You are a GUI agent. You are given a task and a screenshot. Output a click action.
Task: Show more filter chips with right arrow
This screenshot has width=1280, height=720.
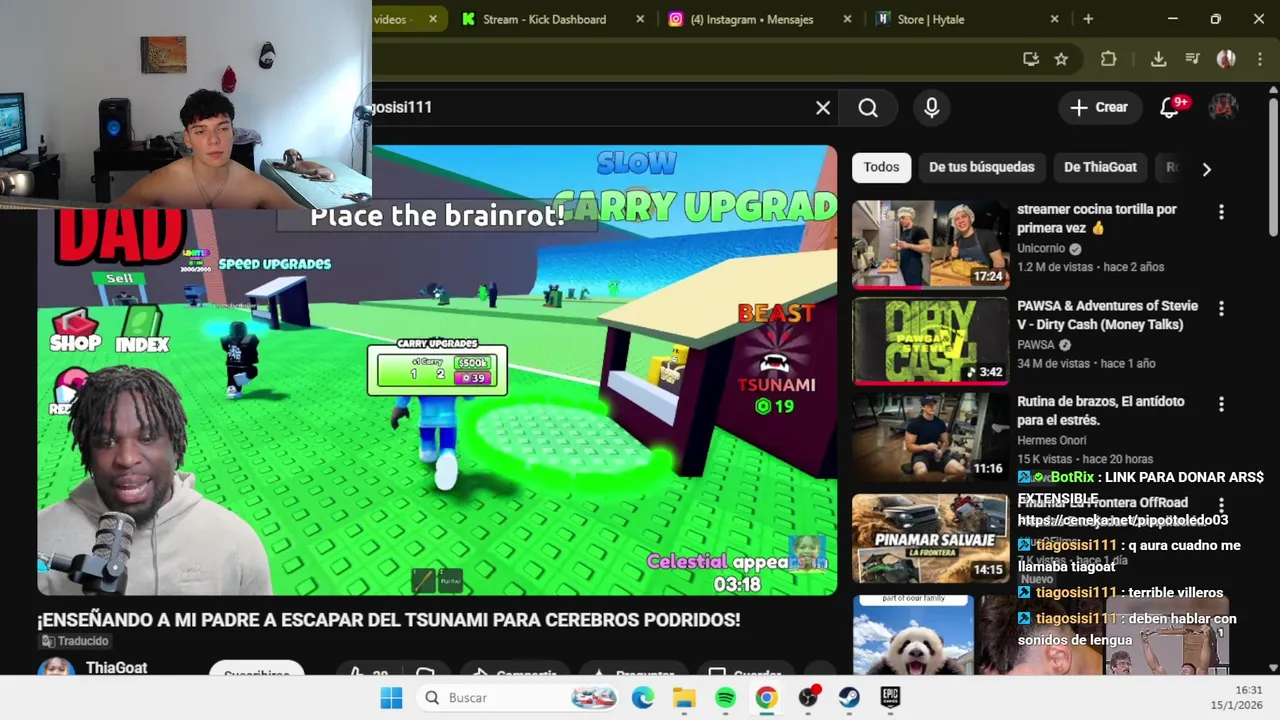pos(1206,169)
